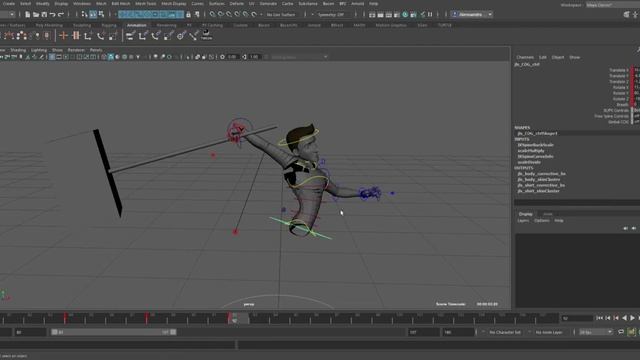This screenshot has width=640, height=360.
Task: Toggle Make Live magnet icon
Action: 254,14
